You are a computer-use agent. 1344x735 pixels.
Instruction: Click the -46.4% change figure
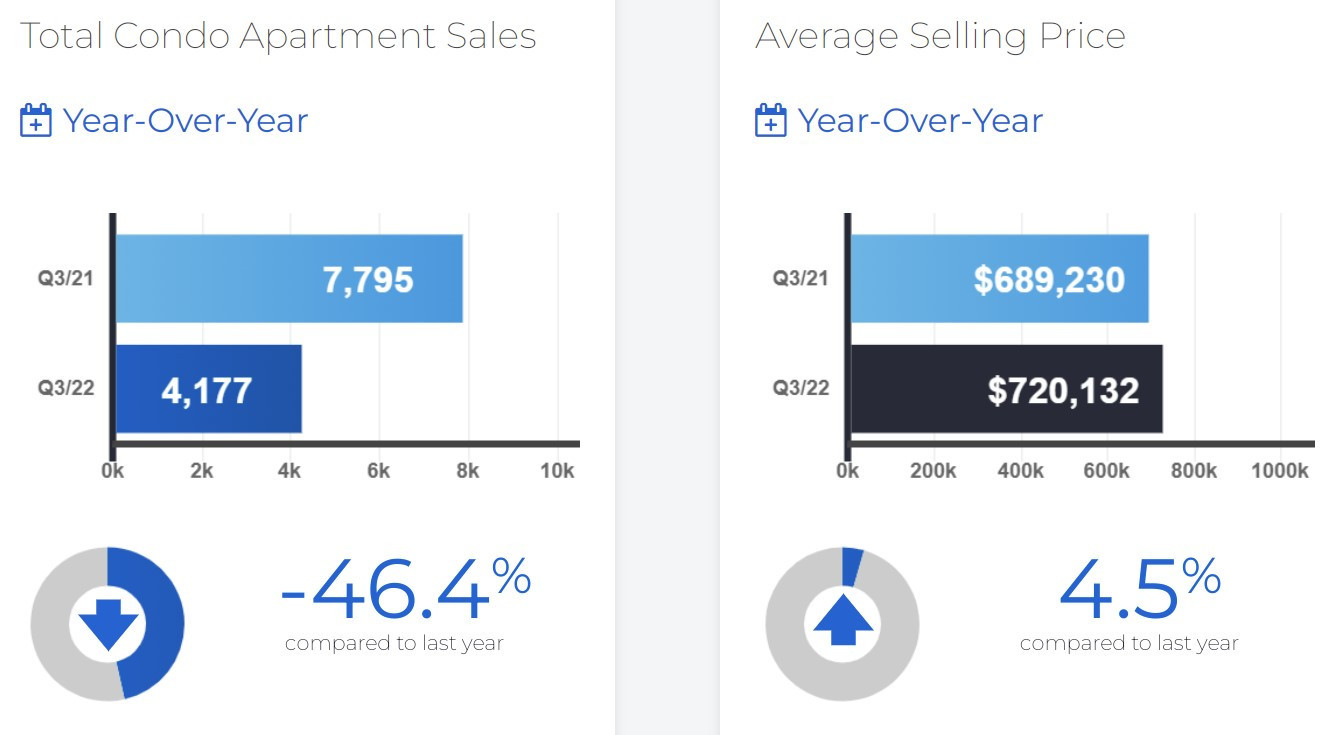(405, 592)
